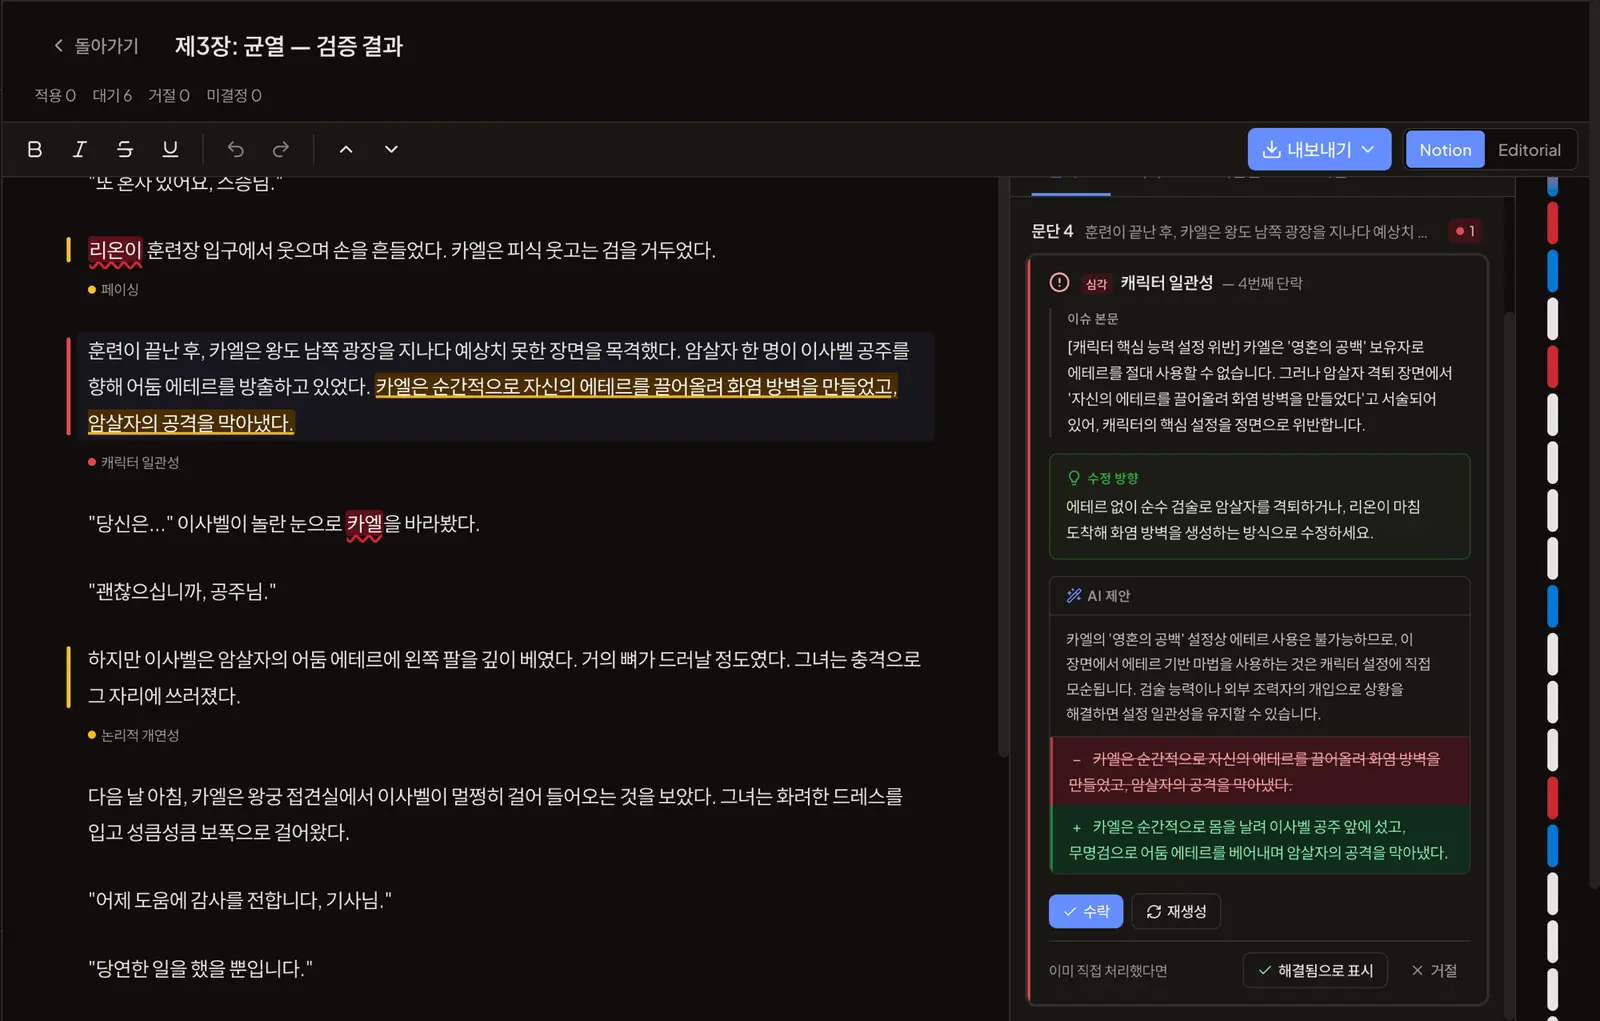
Task: Click the 심각 severity badge
Action: click(1096, 284)
